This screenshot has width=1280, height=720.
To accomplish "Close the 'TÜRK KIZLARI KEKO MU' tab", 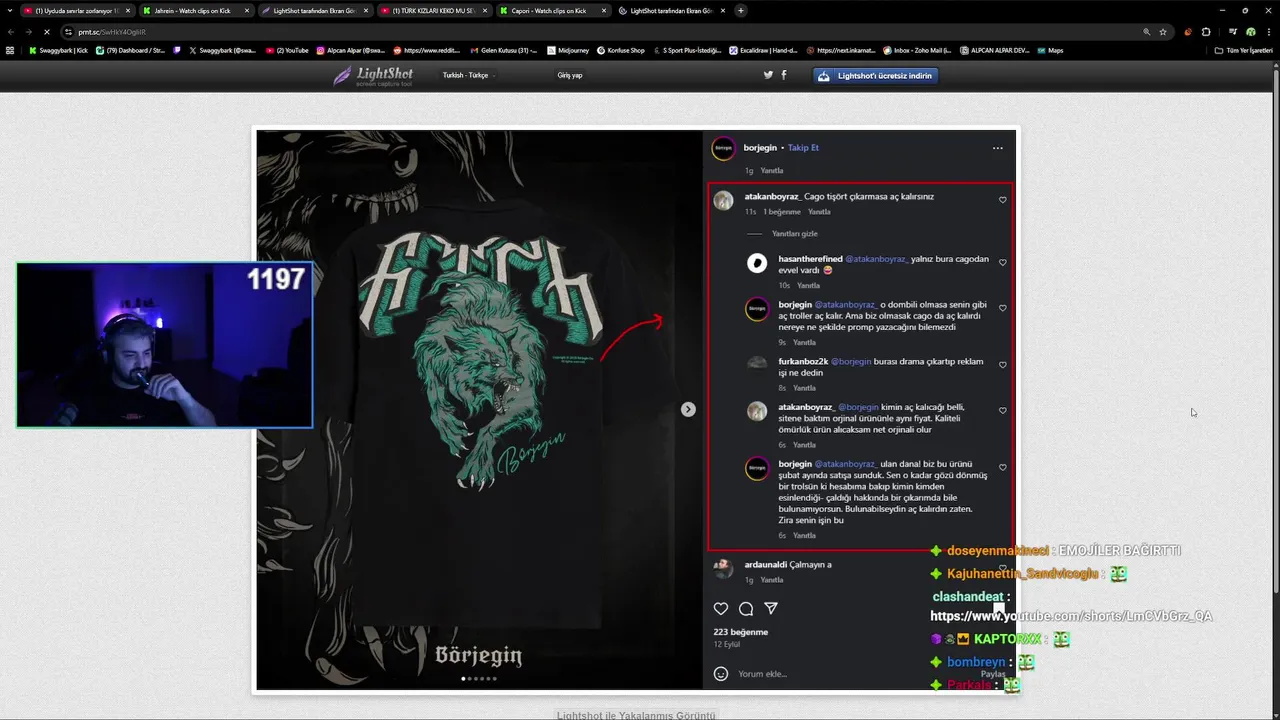I will pyautogui.click(x=484, y=10).
